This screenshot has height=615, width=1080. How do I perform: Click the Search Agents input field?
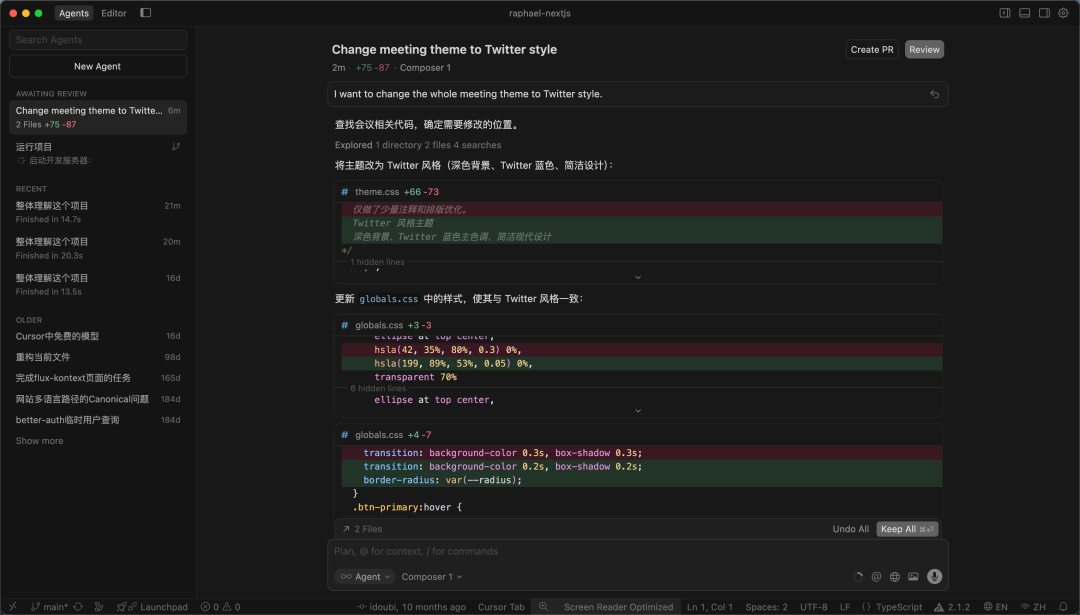[x=97, y=39]
